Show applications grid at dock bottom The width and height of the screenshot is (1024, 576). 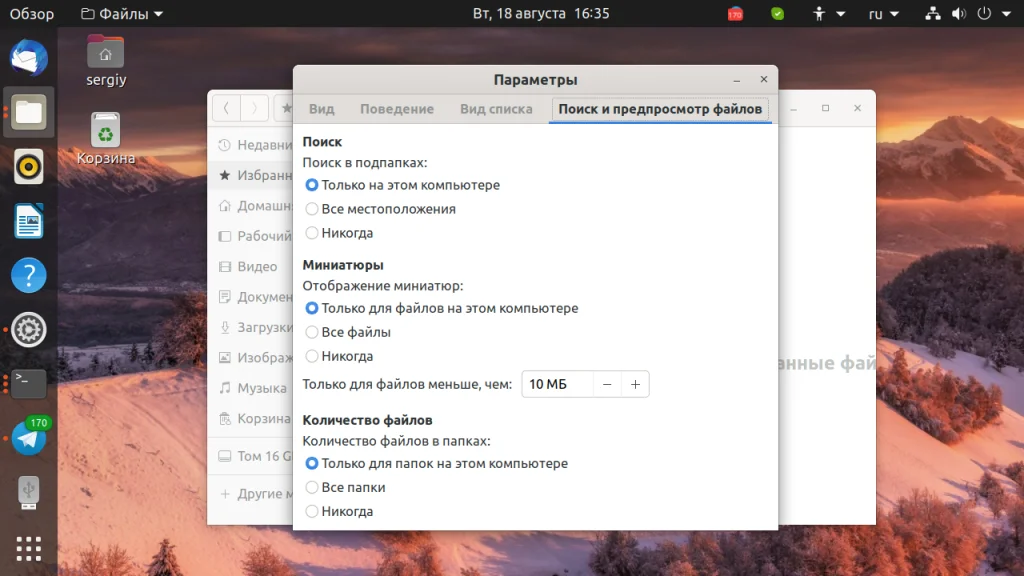pos(29,549)
